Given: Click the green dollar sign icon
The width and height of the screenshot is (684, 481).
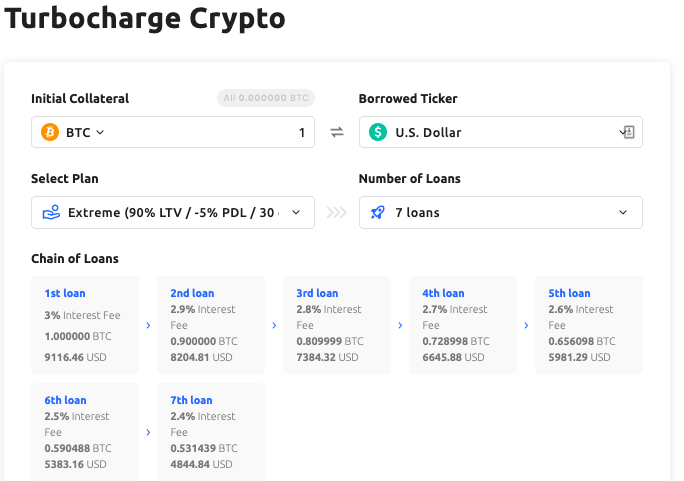Looking at the screenshot, I should pos(378,132).
